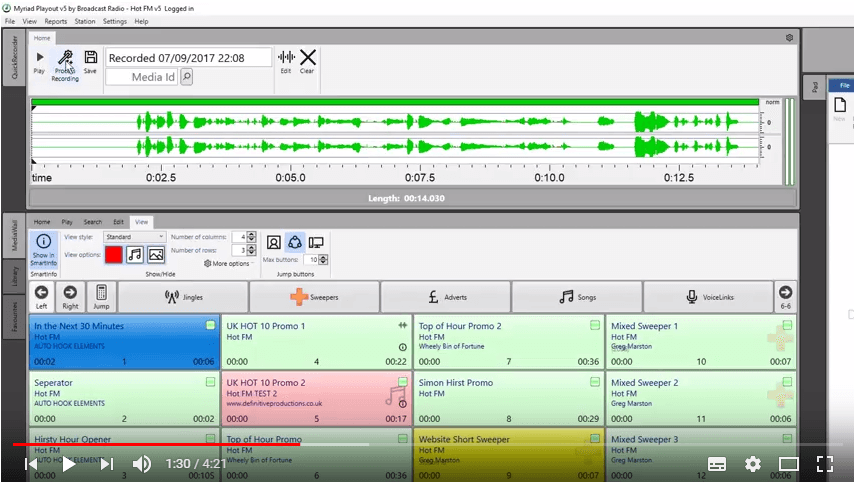Click the Process Recording wand icon
This screenshot has width=854, height=482.
tap(65, 59)
